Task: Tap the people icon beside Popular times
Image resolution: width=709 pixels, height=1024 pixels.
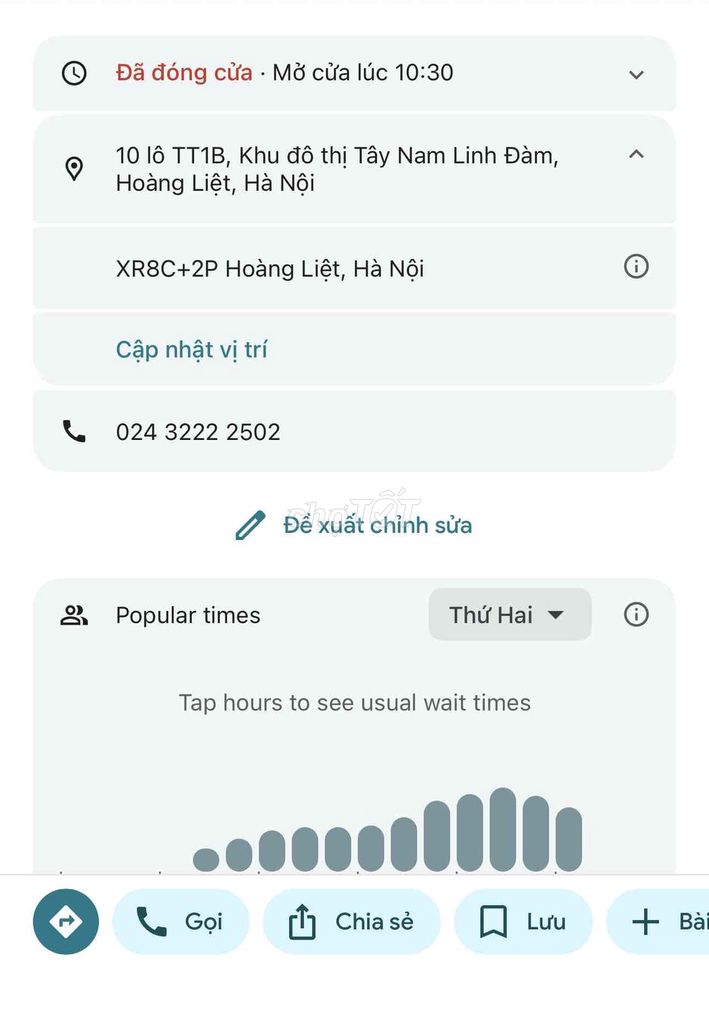Action: tap(74, 615)
